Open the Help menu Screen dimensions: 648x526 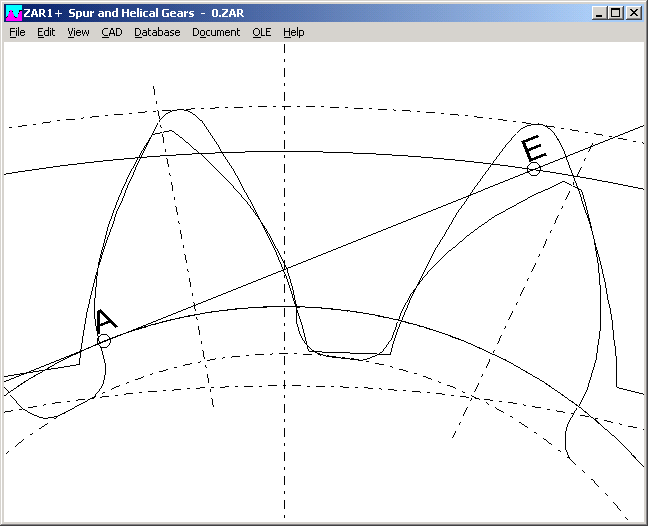point(293,32)
